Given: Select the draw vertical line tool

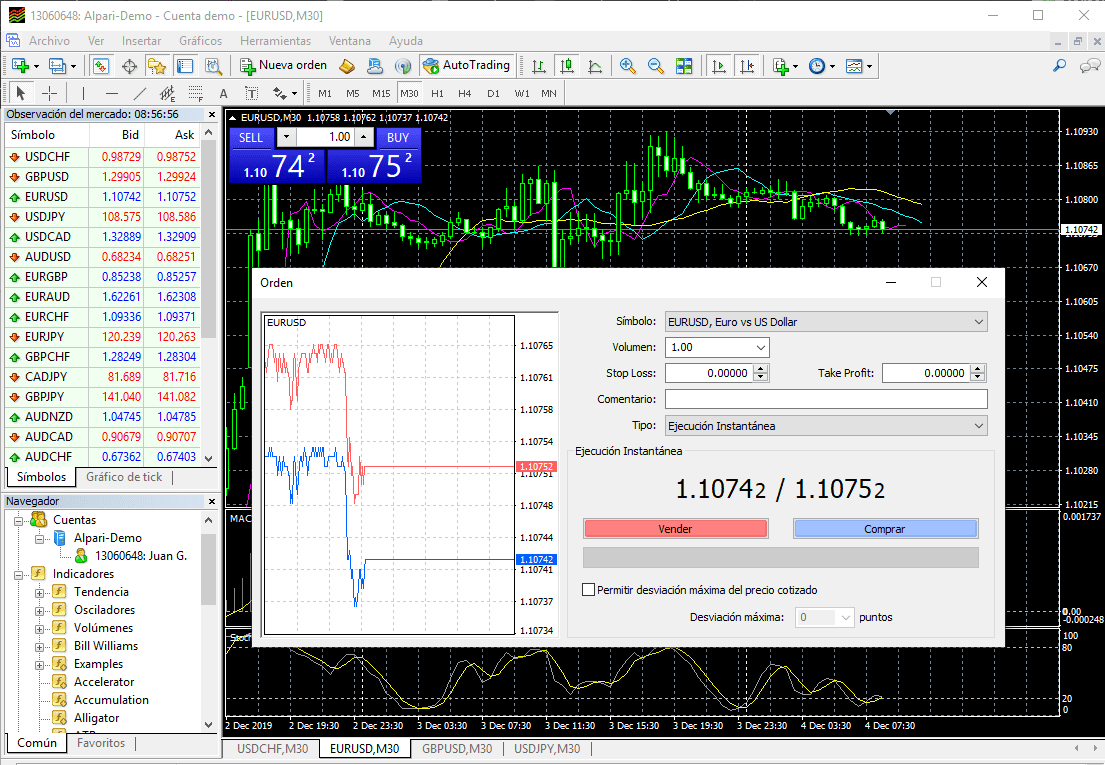Looking at the screenshot, I should coord(84,93).
